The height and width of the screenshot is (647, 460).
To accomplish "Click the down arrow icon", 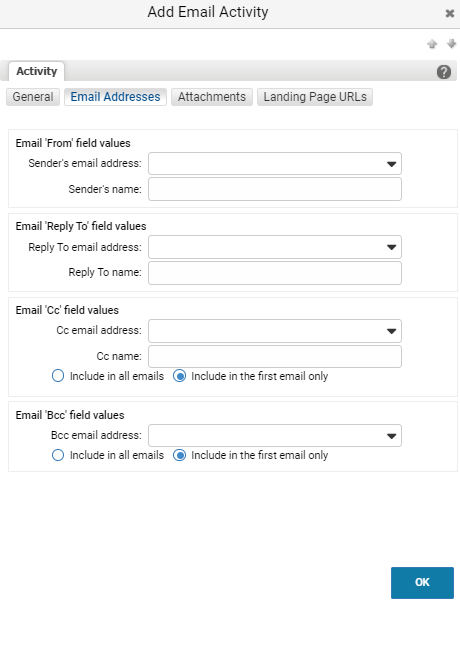I will (x=451, y=44).
